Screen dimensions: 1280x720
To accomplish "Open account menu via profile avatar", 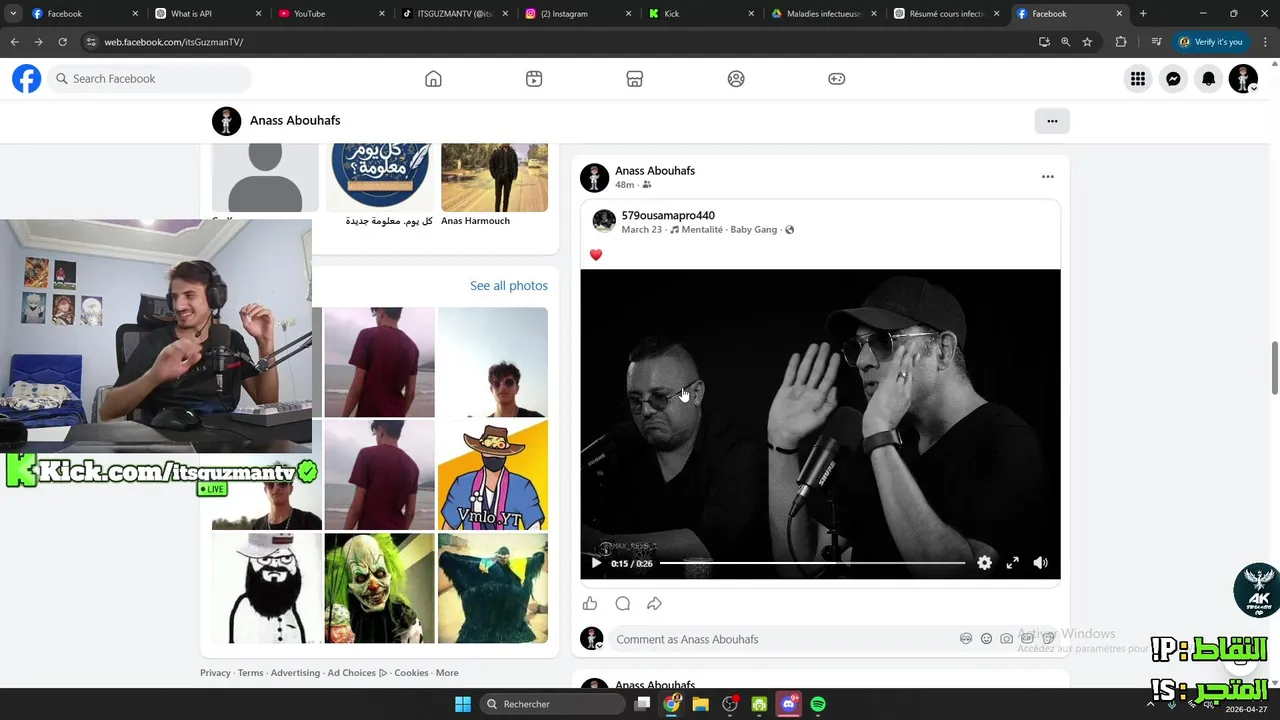I will (1243, 79).
